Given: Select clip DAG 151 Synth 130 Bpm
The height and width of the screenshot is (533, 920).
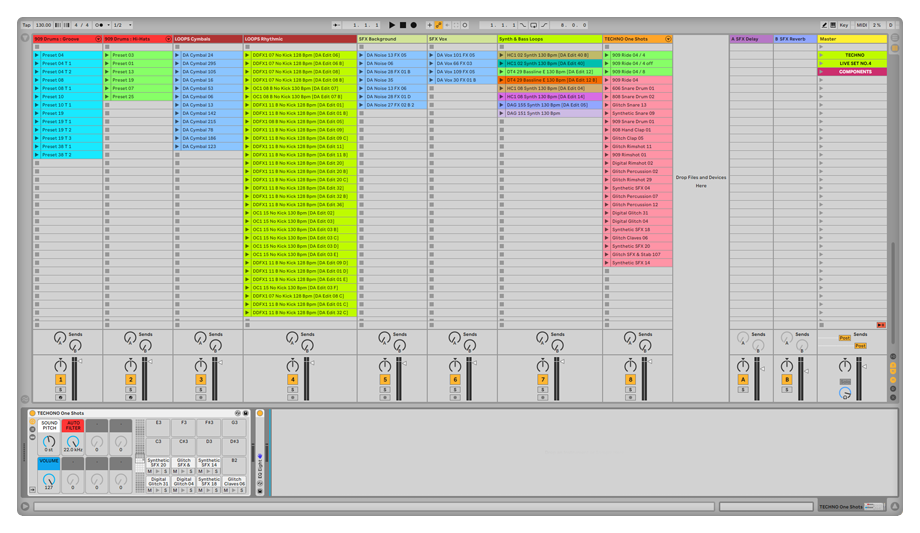Looking at the screenshot, I should [553, 113].
